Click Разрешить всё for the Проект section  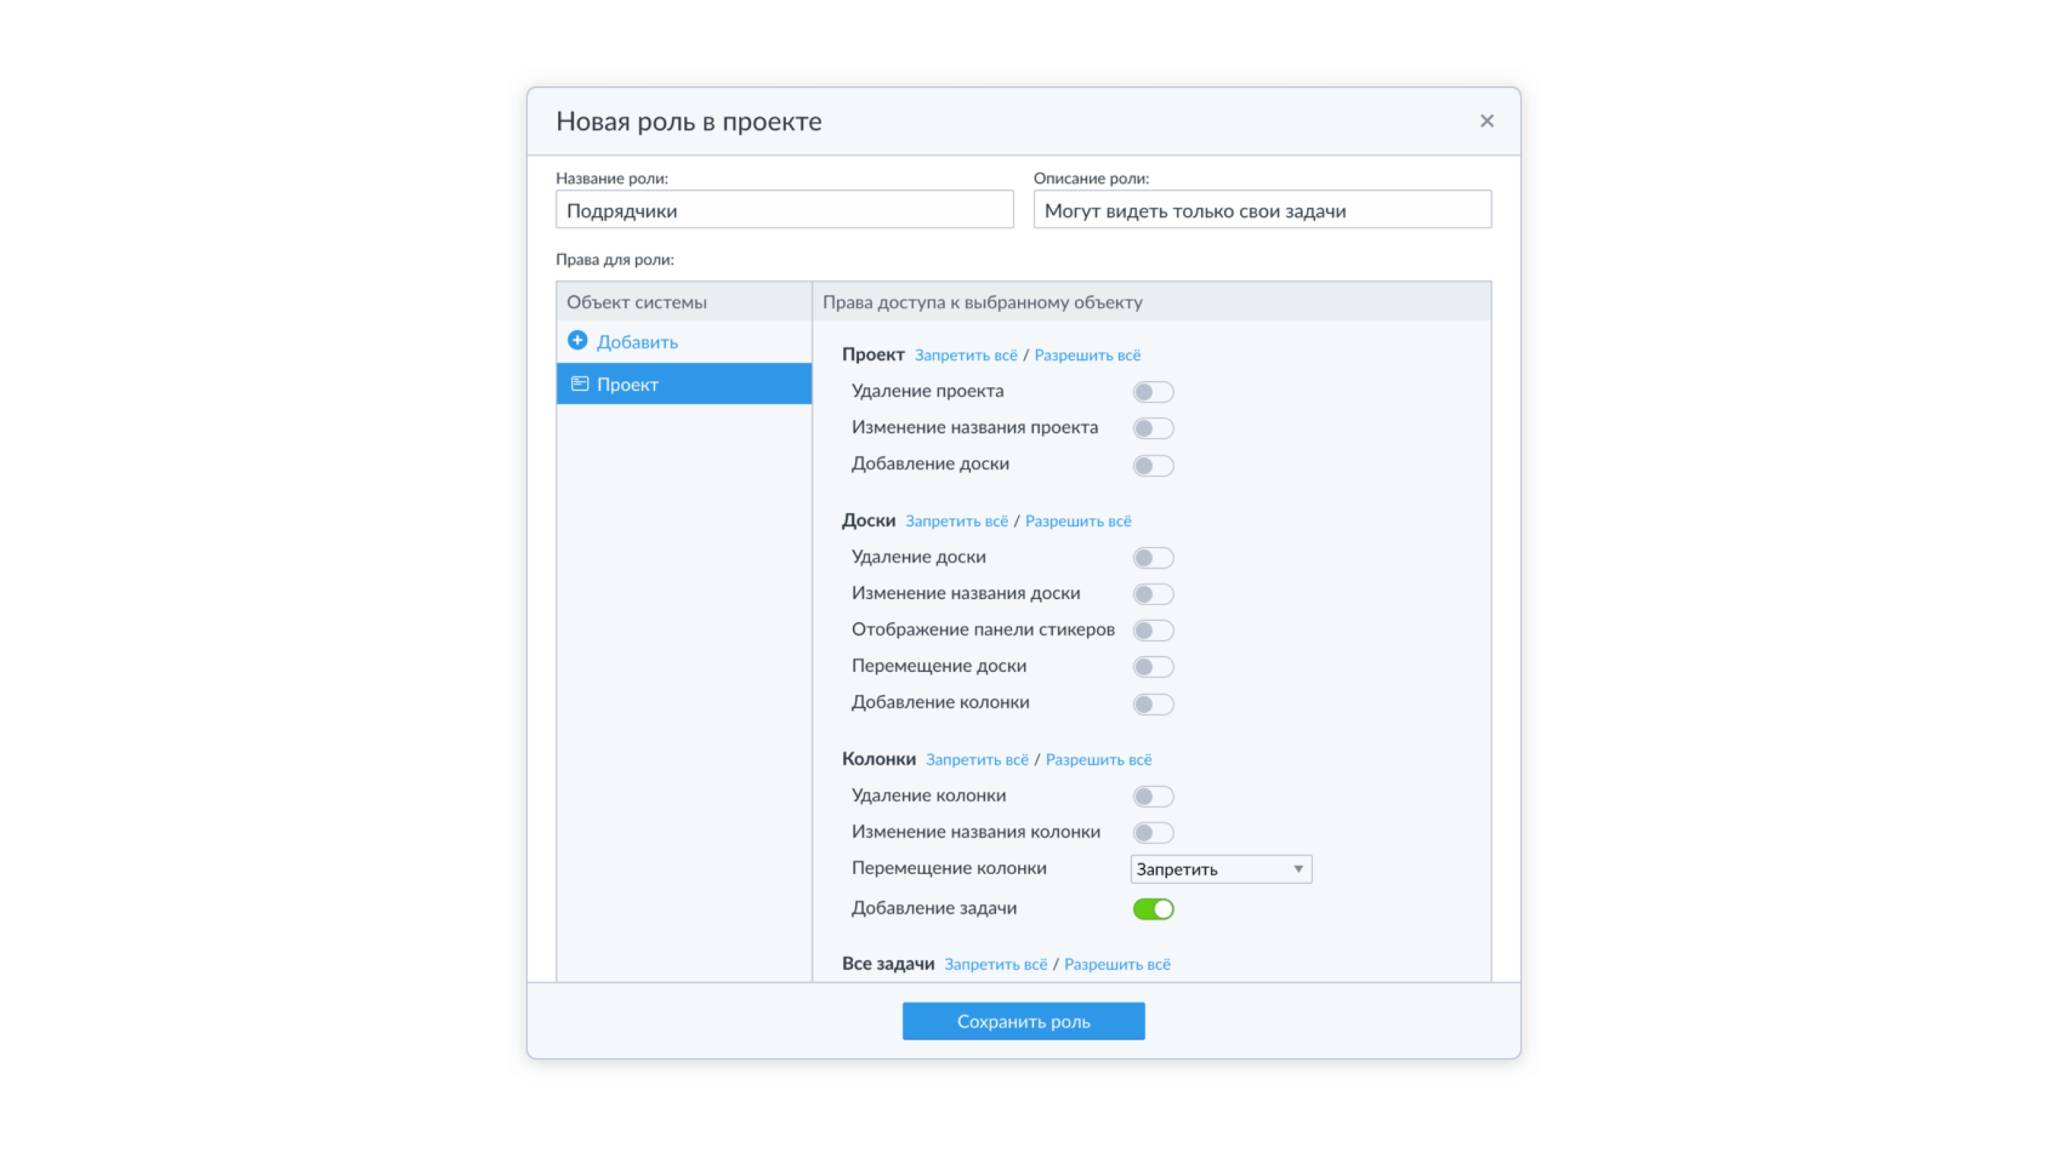1087,355
